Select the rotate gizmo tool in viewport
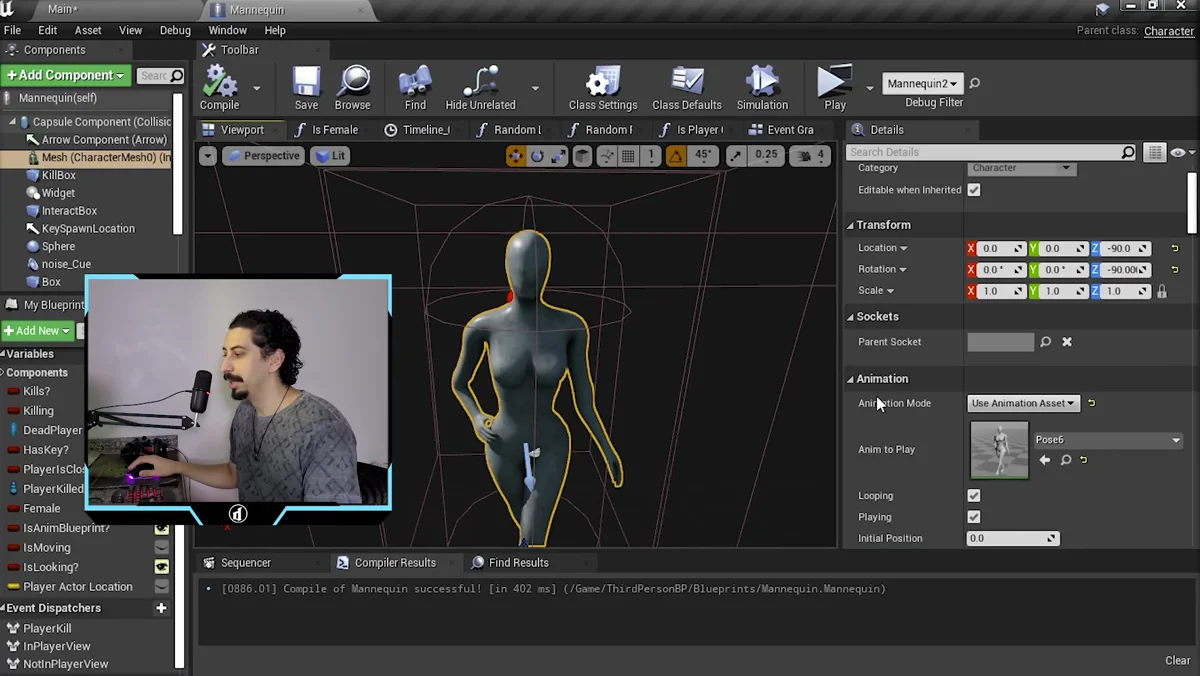Image resolution: width=1200 pixels, height=676 pixels. tap(537, 156)
